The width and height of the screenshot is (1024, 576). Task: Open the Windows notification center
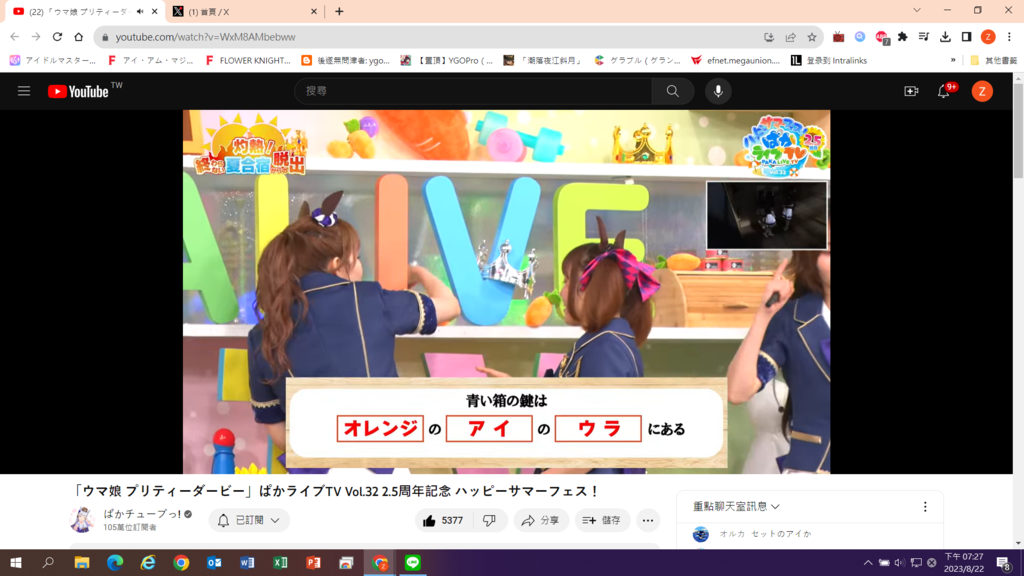point(1004,562)
